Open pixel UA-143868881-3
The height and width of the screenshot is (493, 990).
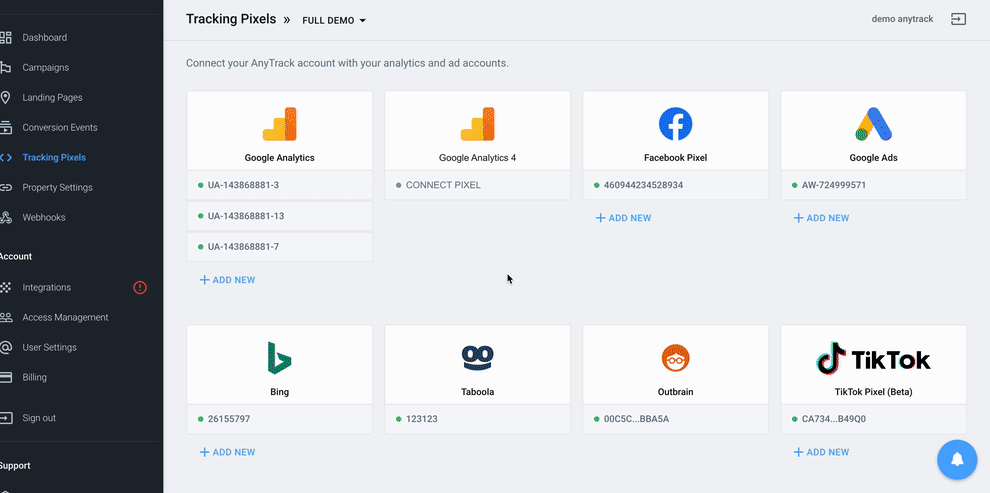[x=280, y=186]
